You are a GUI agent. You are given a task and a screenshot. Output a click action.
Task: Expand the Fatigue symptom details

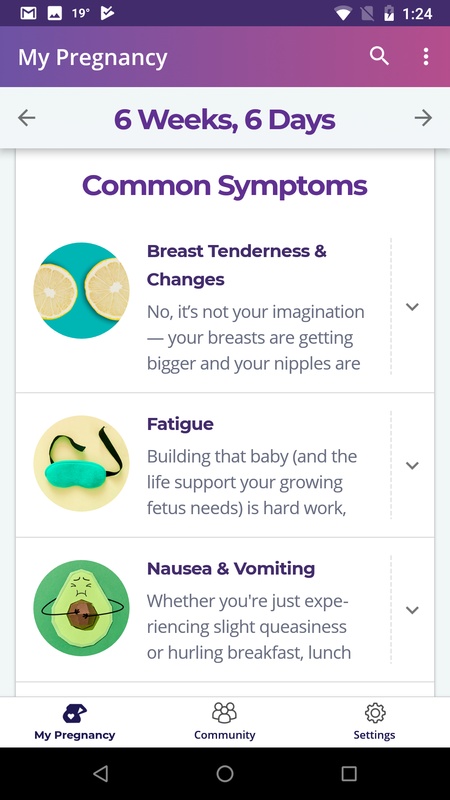(412, 465)
